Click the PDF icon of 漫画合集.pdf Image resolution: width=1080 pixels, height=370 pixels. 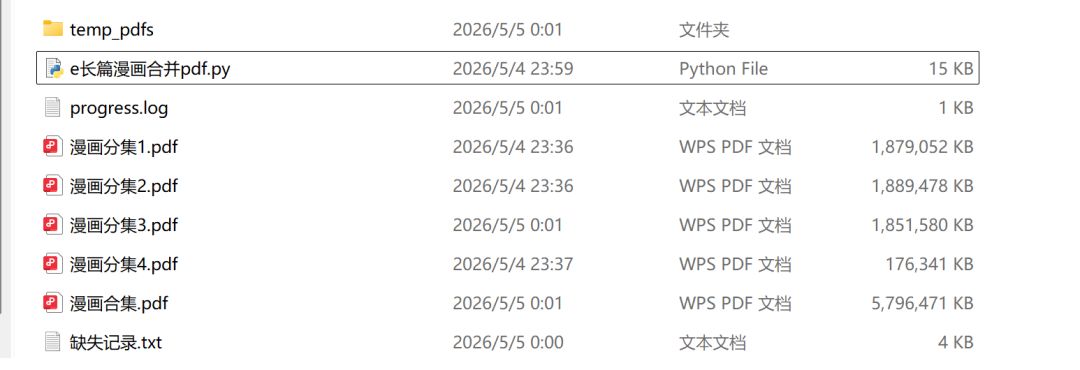click(x=53, y=302)
